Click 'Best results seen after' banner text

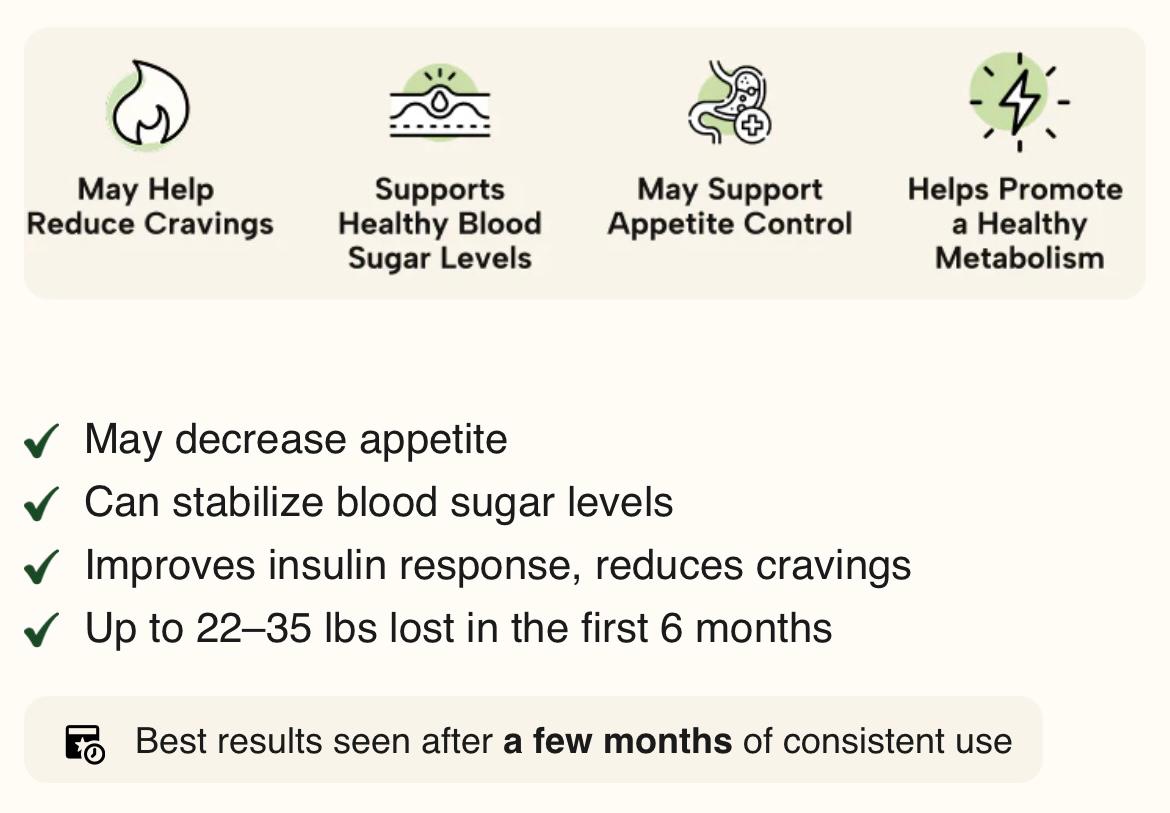[x=314, y=742]
